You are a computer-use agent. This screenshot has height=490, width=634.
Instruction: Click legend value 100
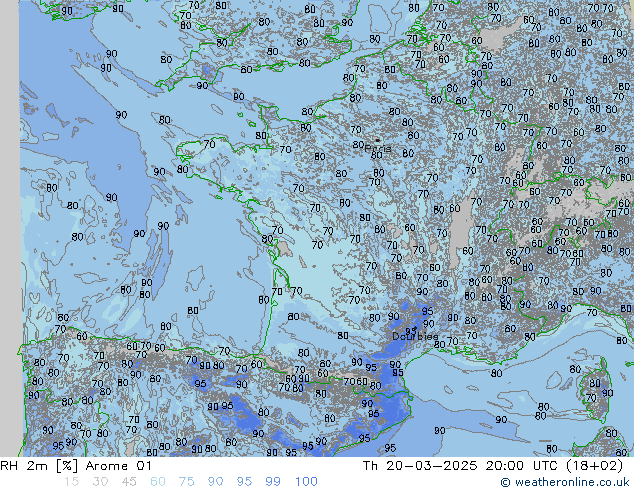click(306, 482)
